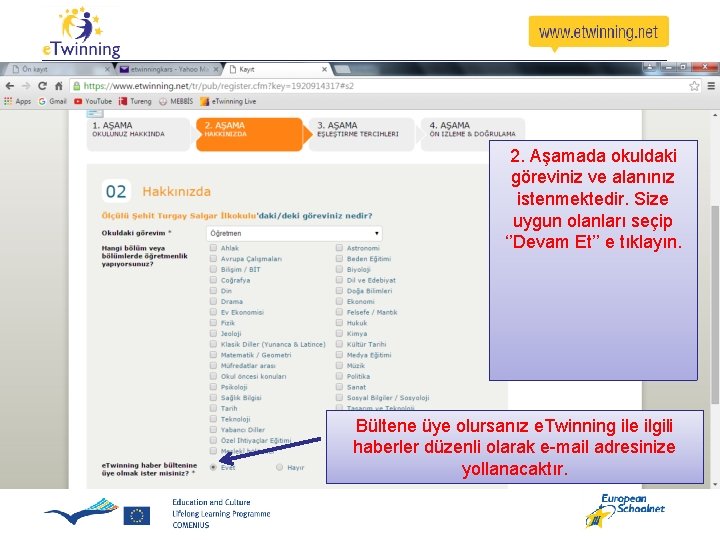The width and height of the screenshot is (720, 540).
Task: Check the Beden Eğitimi checkbox
Action: point(339,259)
